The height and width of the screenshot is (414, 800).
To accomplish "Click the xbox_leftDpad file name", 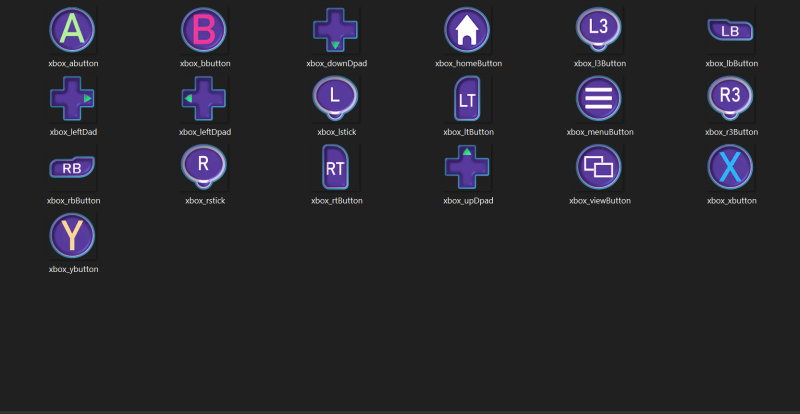I will click(205, 132).
